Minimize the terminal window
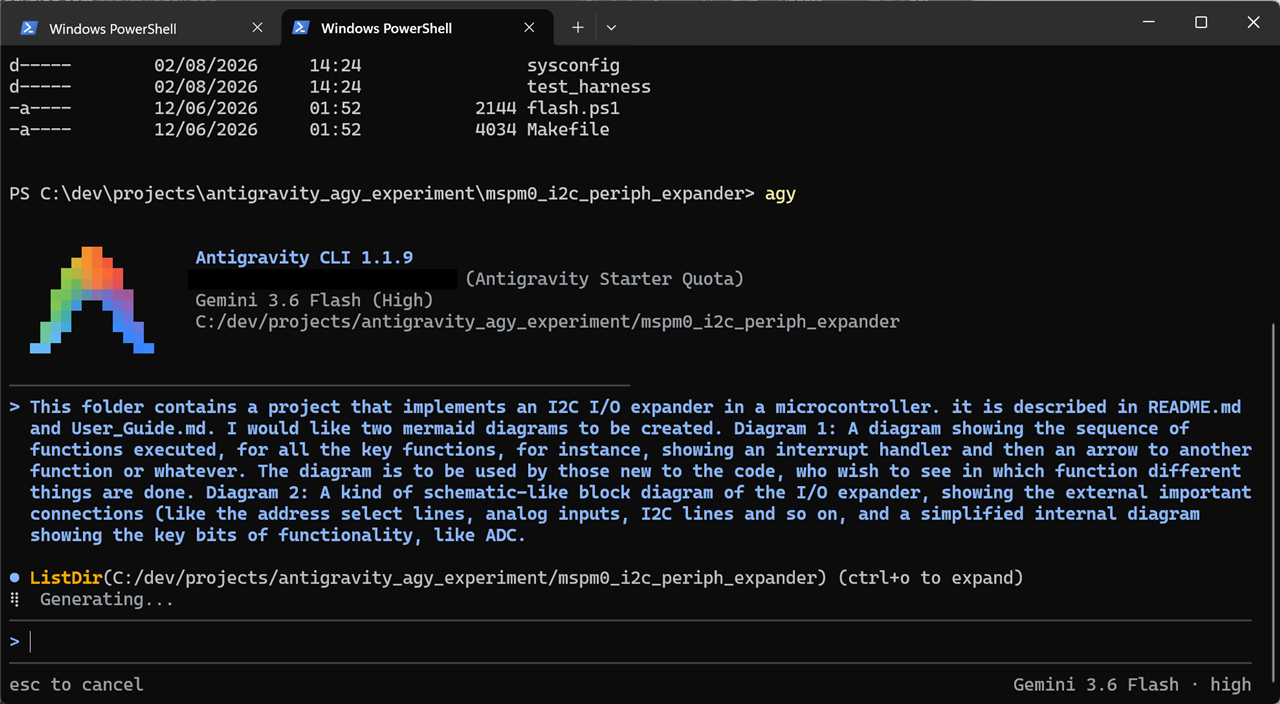The width and height of the screenshot is (1280, 704). (1149, 22)
